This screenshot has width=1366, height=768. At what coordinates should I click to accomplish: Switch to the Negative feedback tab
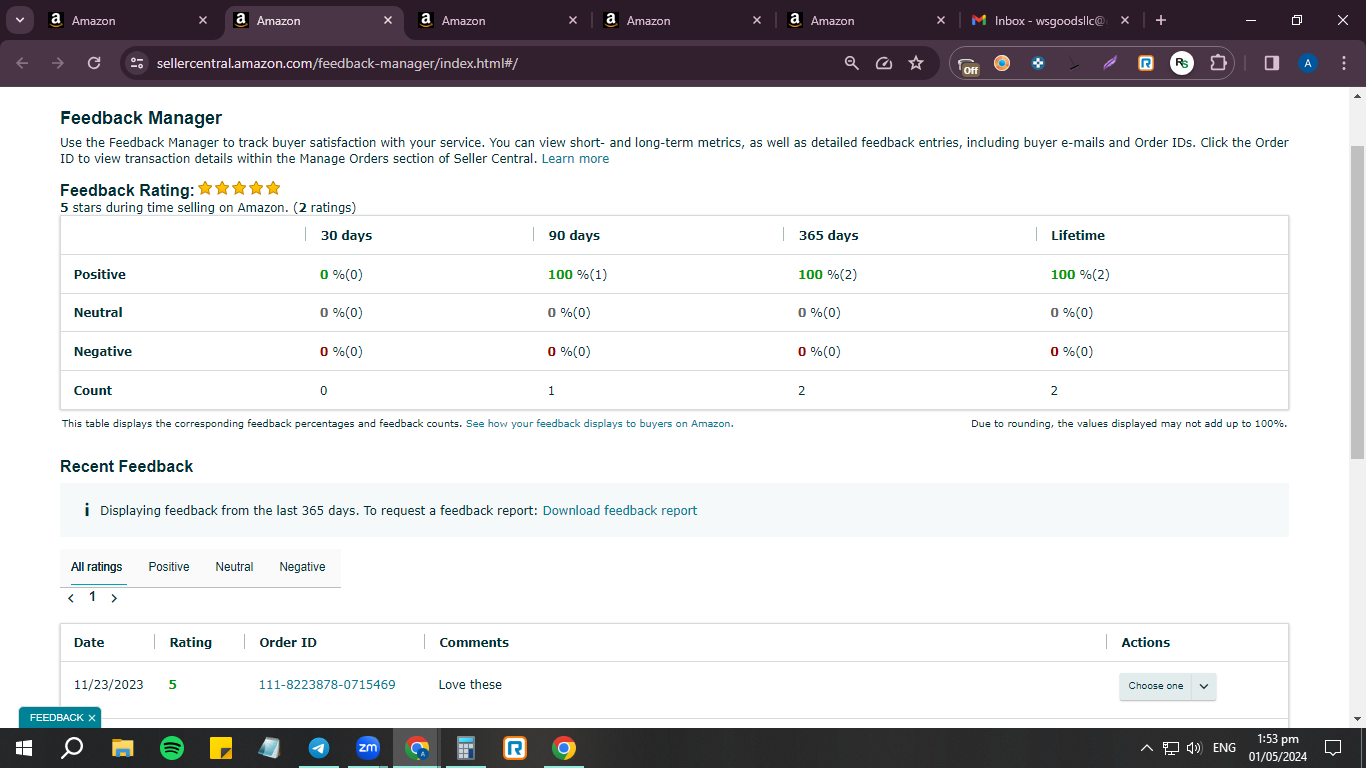(302, 567)
